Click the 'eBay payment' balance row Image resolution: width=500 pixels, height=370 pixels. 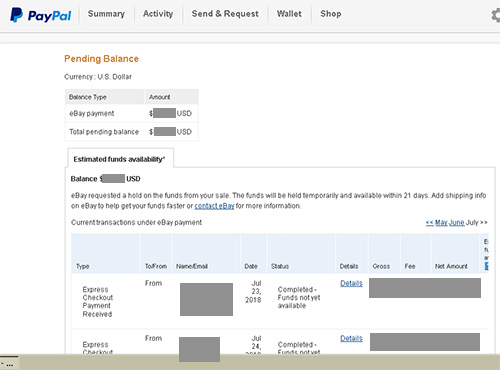click(132, 113)
